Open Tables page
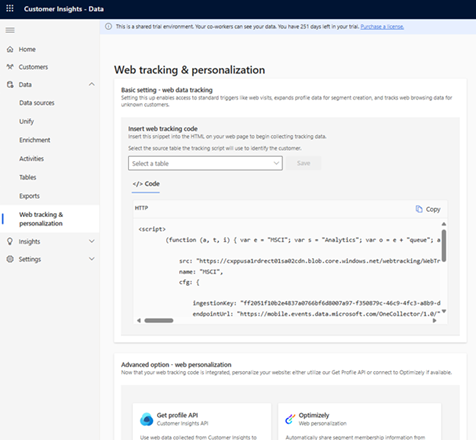The width and height of the screenshot is (476, 440). [28, 177]
